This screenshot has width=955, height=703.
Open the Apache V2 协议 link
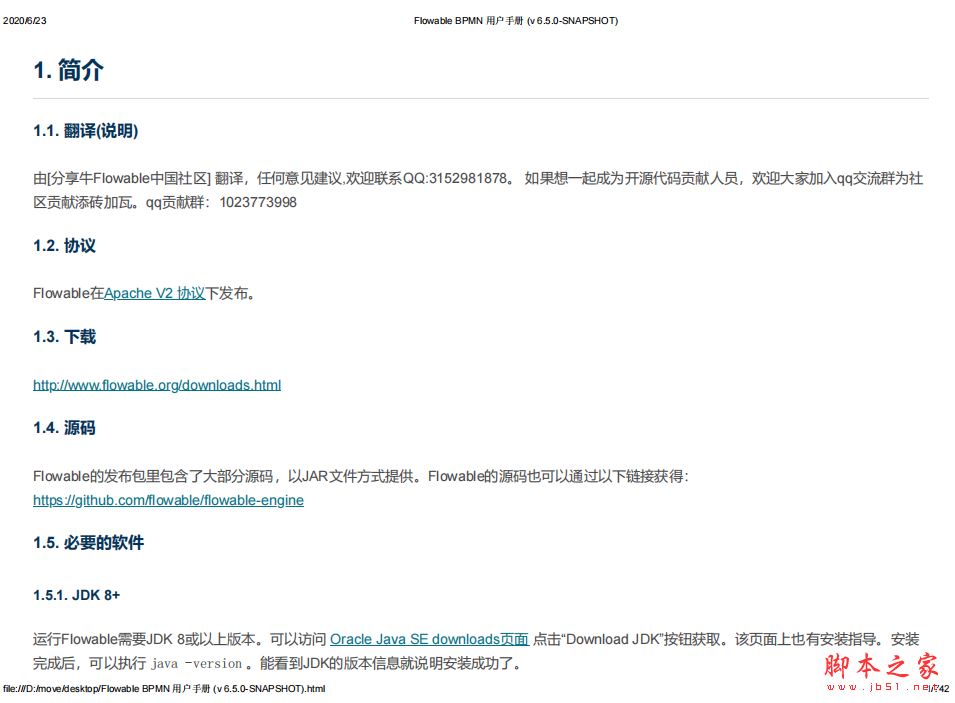click(155, 294)
